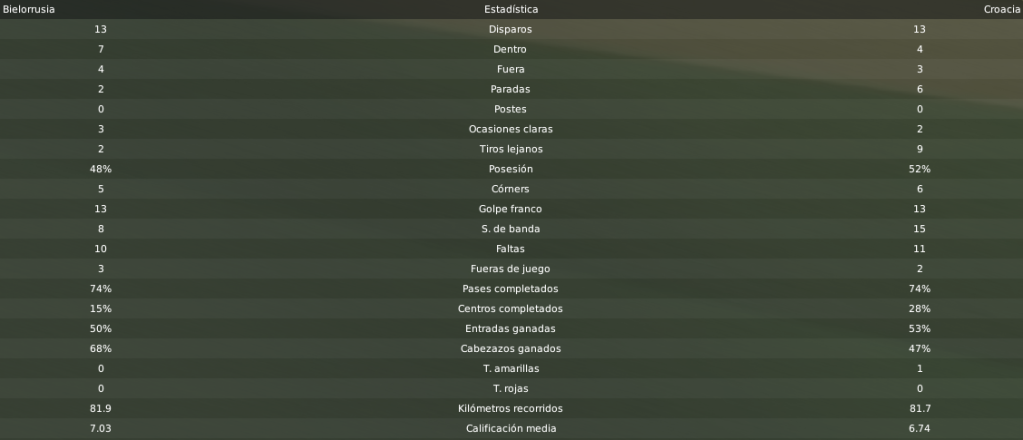This screenshot has width=1023, height=440.
Task: Click the Entradas ganadas label
Action: point(511,329)
